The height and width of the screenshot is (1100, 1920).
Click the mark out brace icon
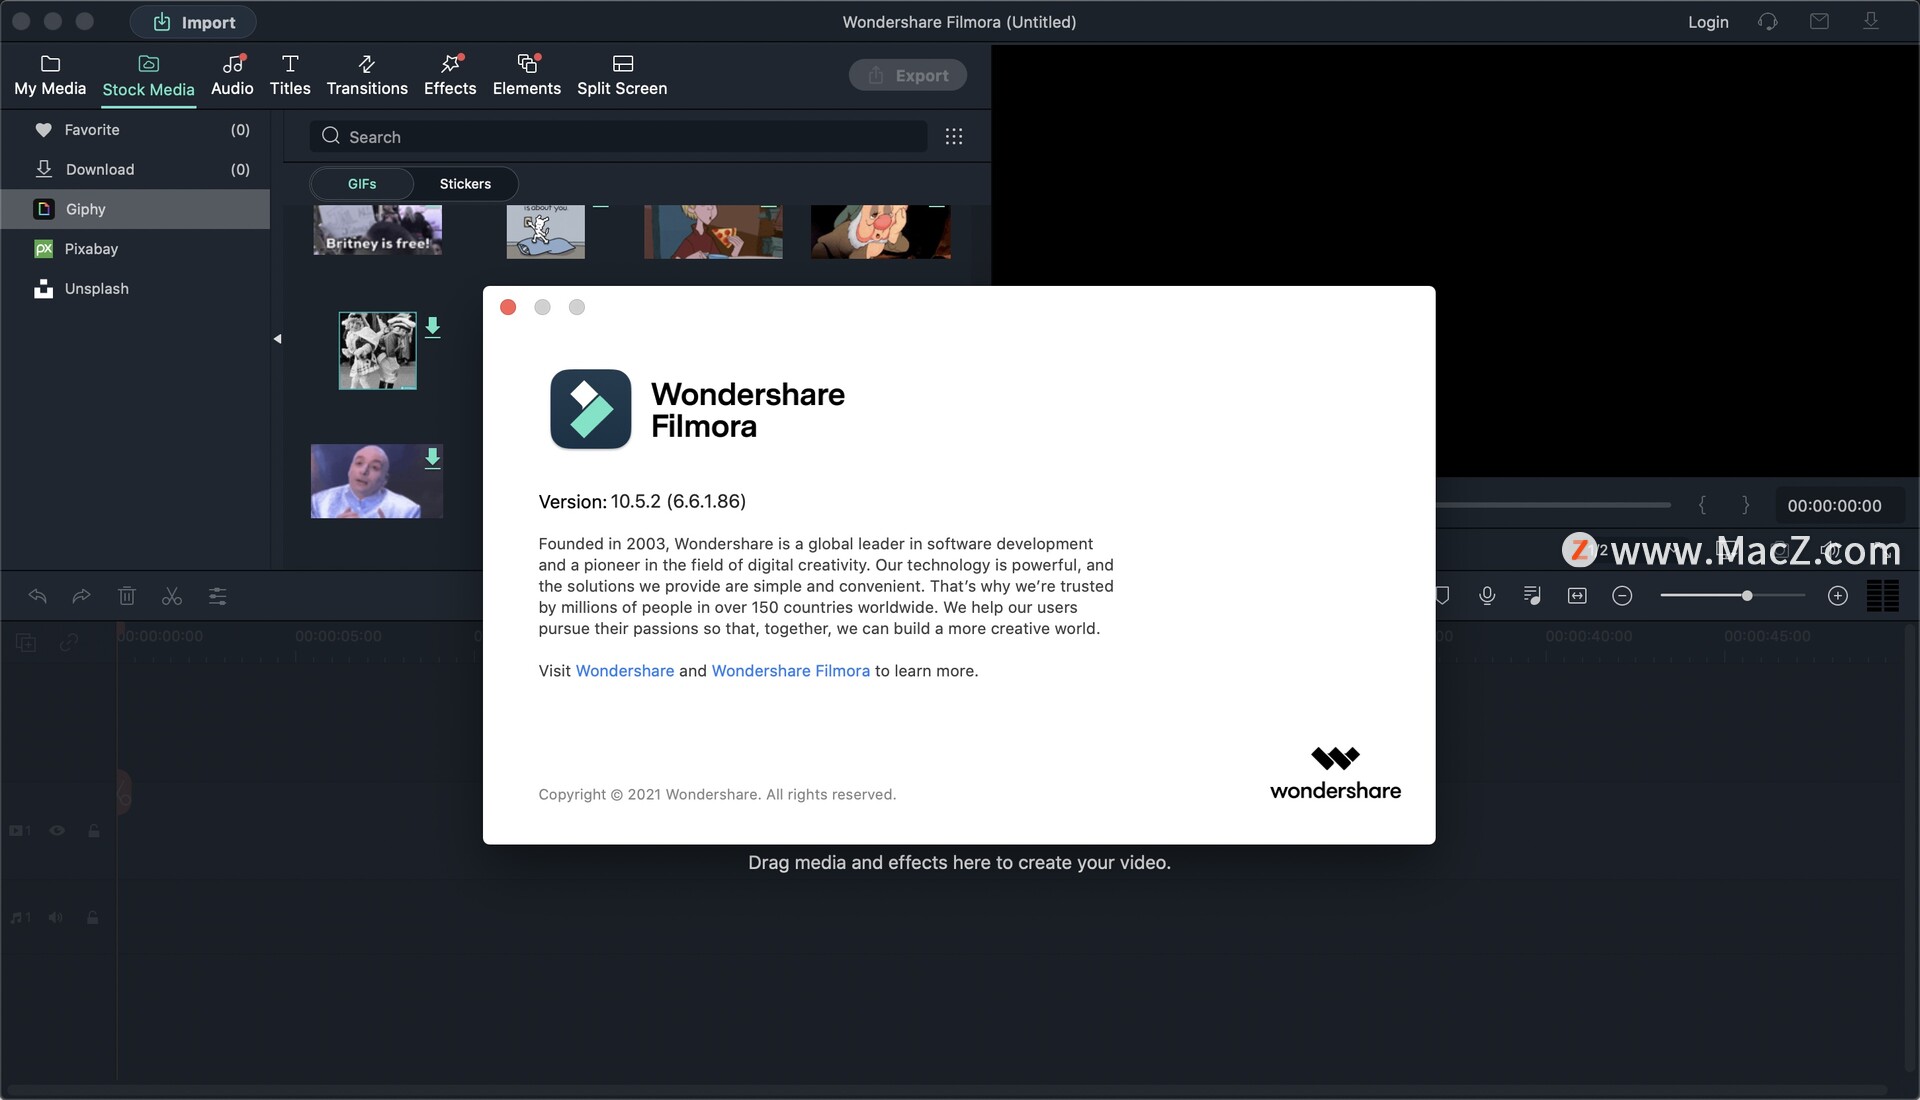tap(1745, 506)
